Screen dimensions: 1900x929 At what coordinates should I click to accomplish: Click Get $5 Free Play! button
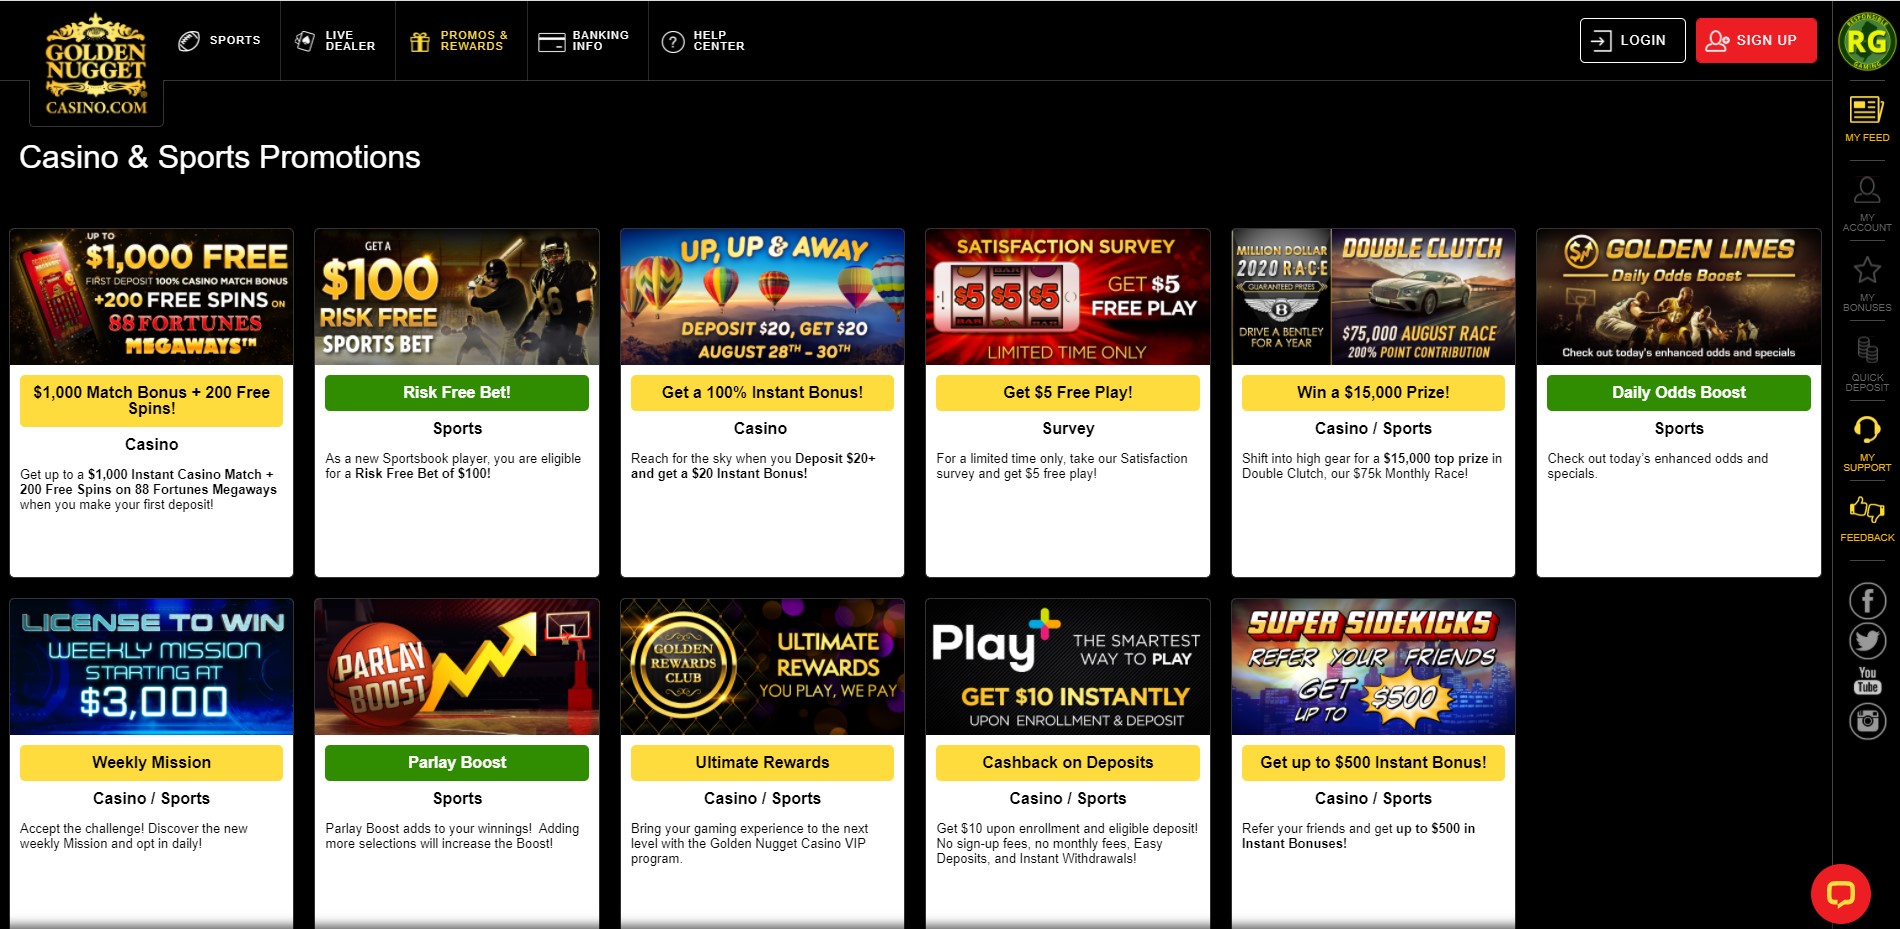tap(1068, 392)
